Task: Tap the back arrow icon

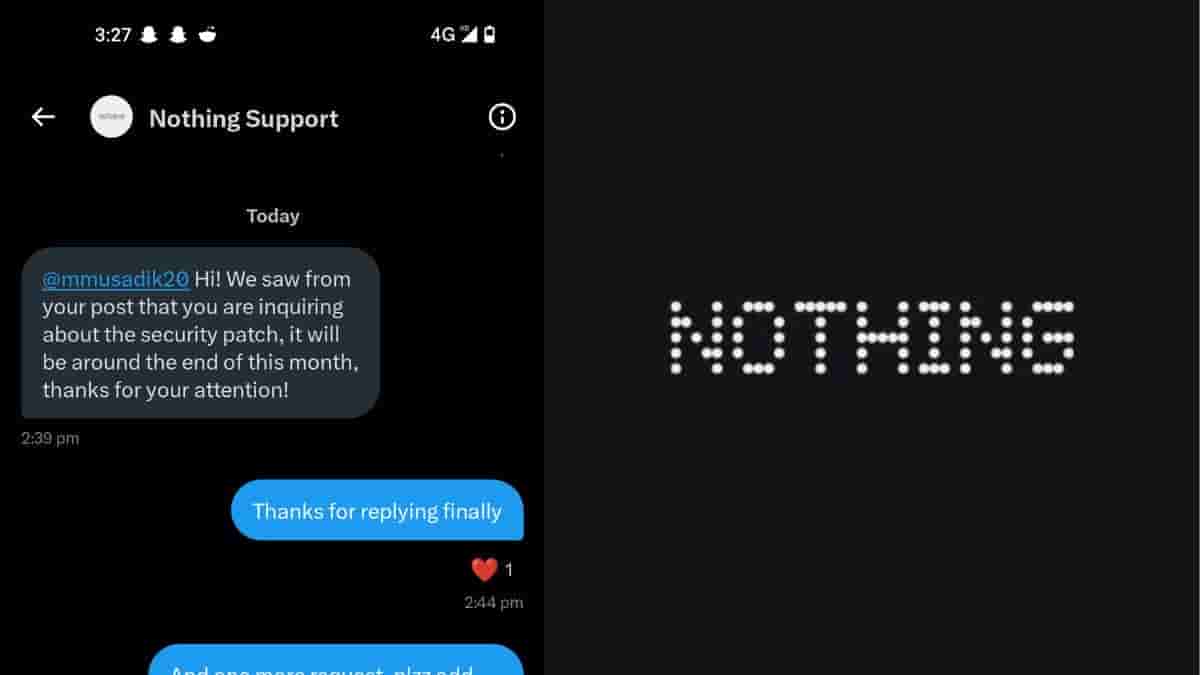Action: [43, 117]
